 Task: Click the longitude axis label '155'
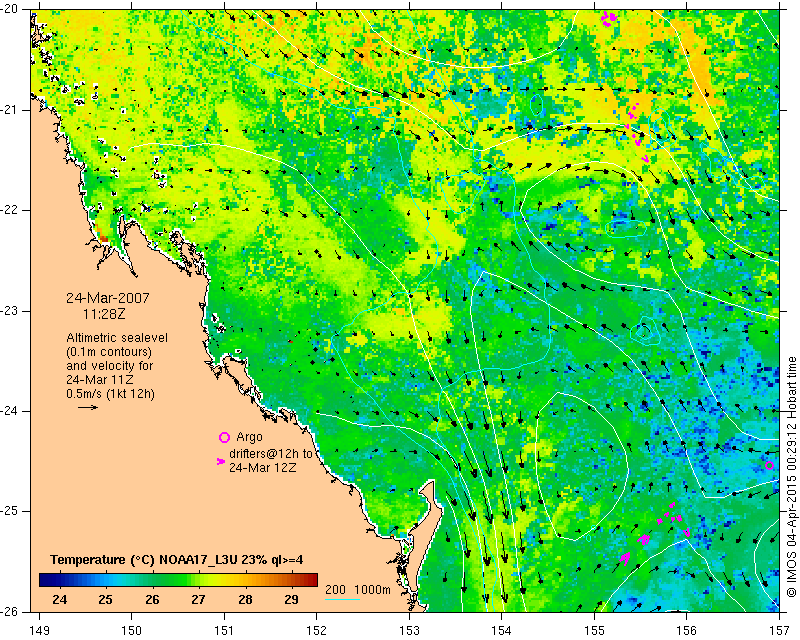click(x=594, y=631)
